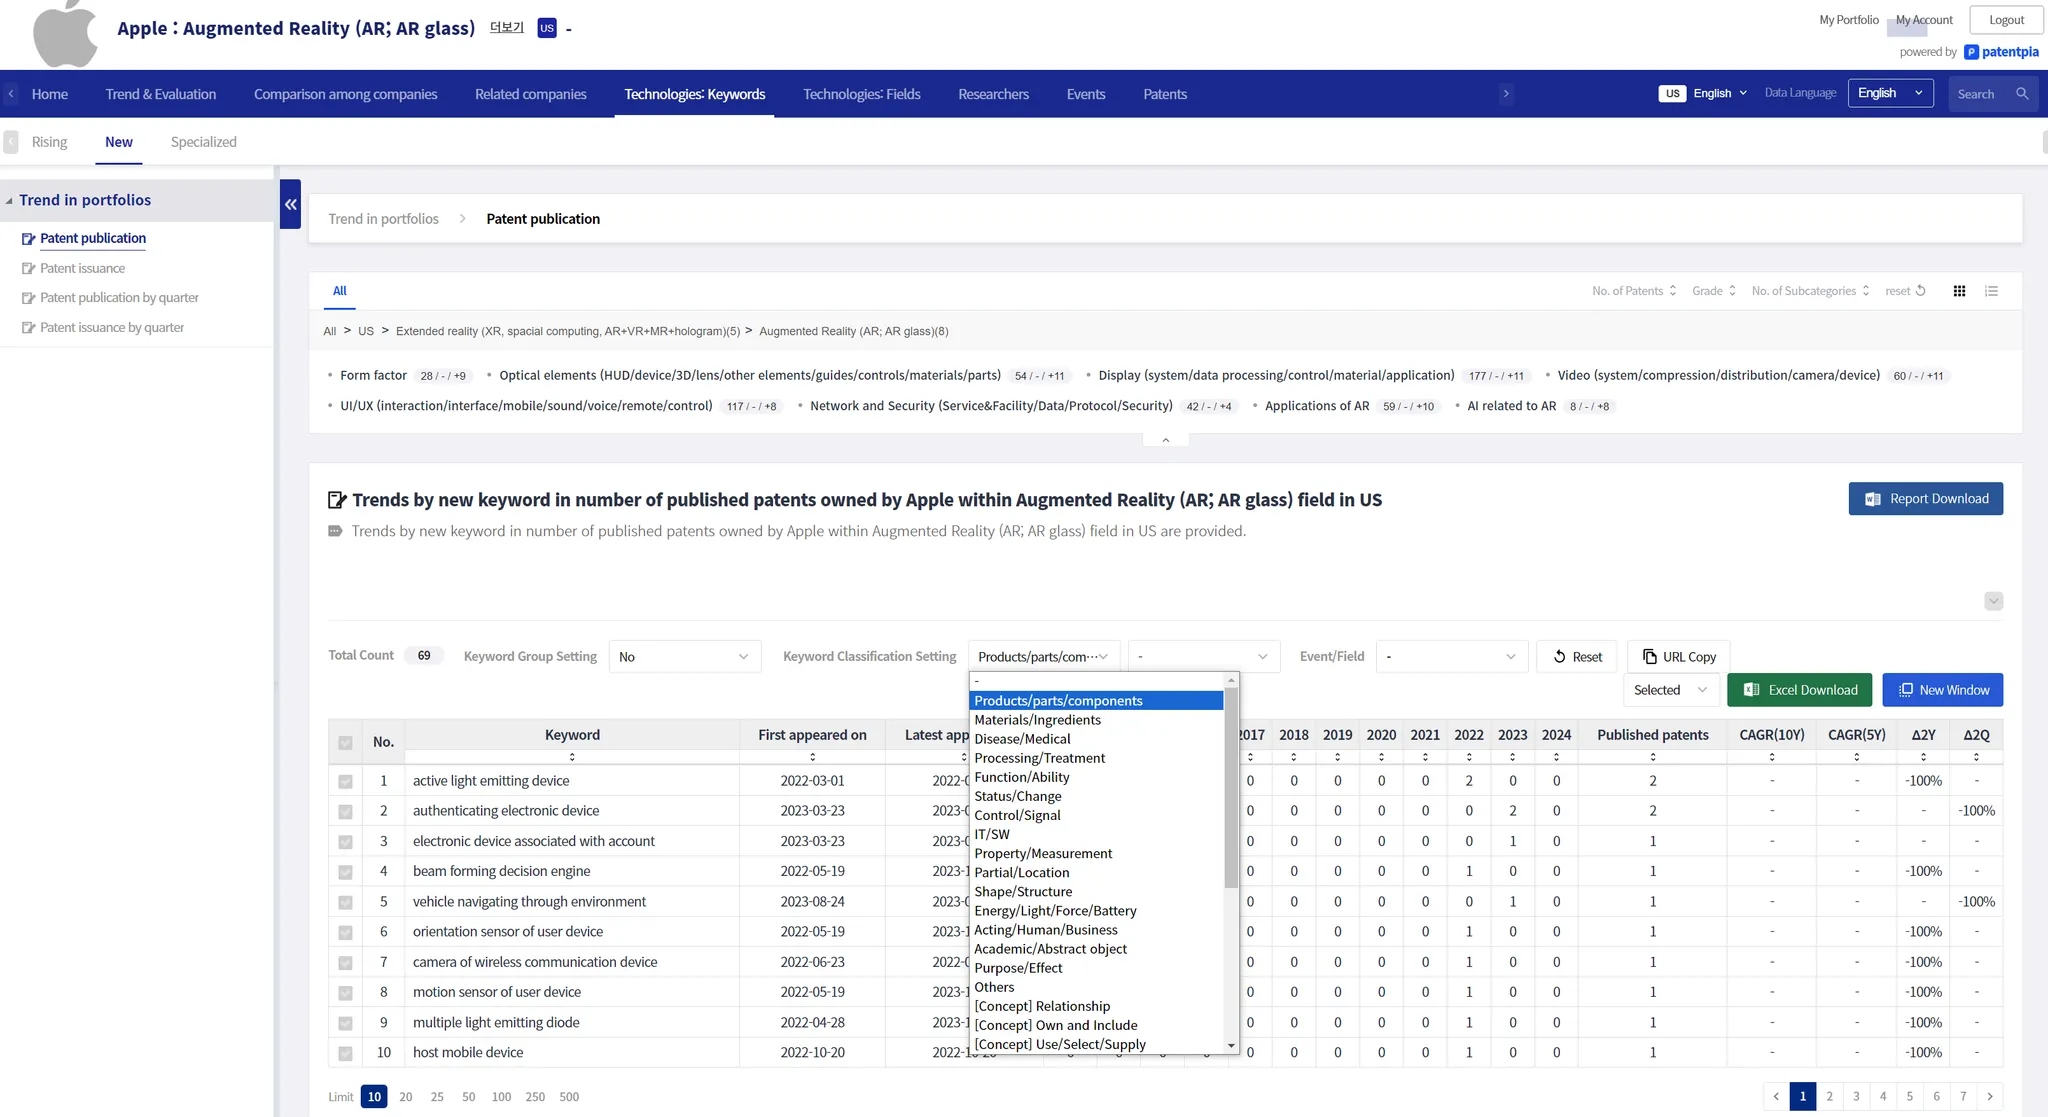Toggle checkbox for host mobile device row
The width and height of the screenshot is (2048, 1117).
coord(345,1053)
